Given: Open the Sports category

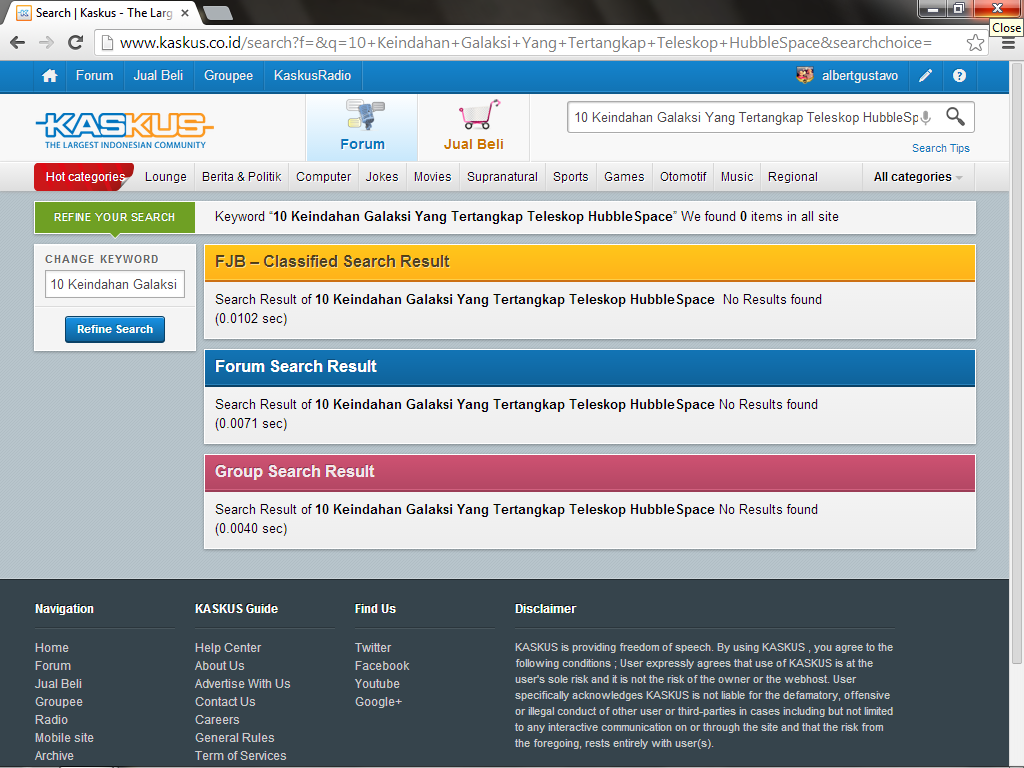Looking at the screenshot, I should point(570,177).
